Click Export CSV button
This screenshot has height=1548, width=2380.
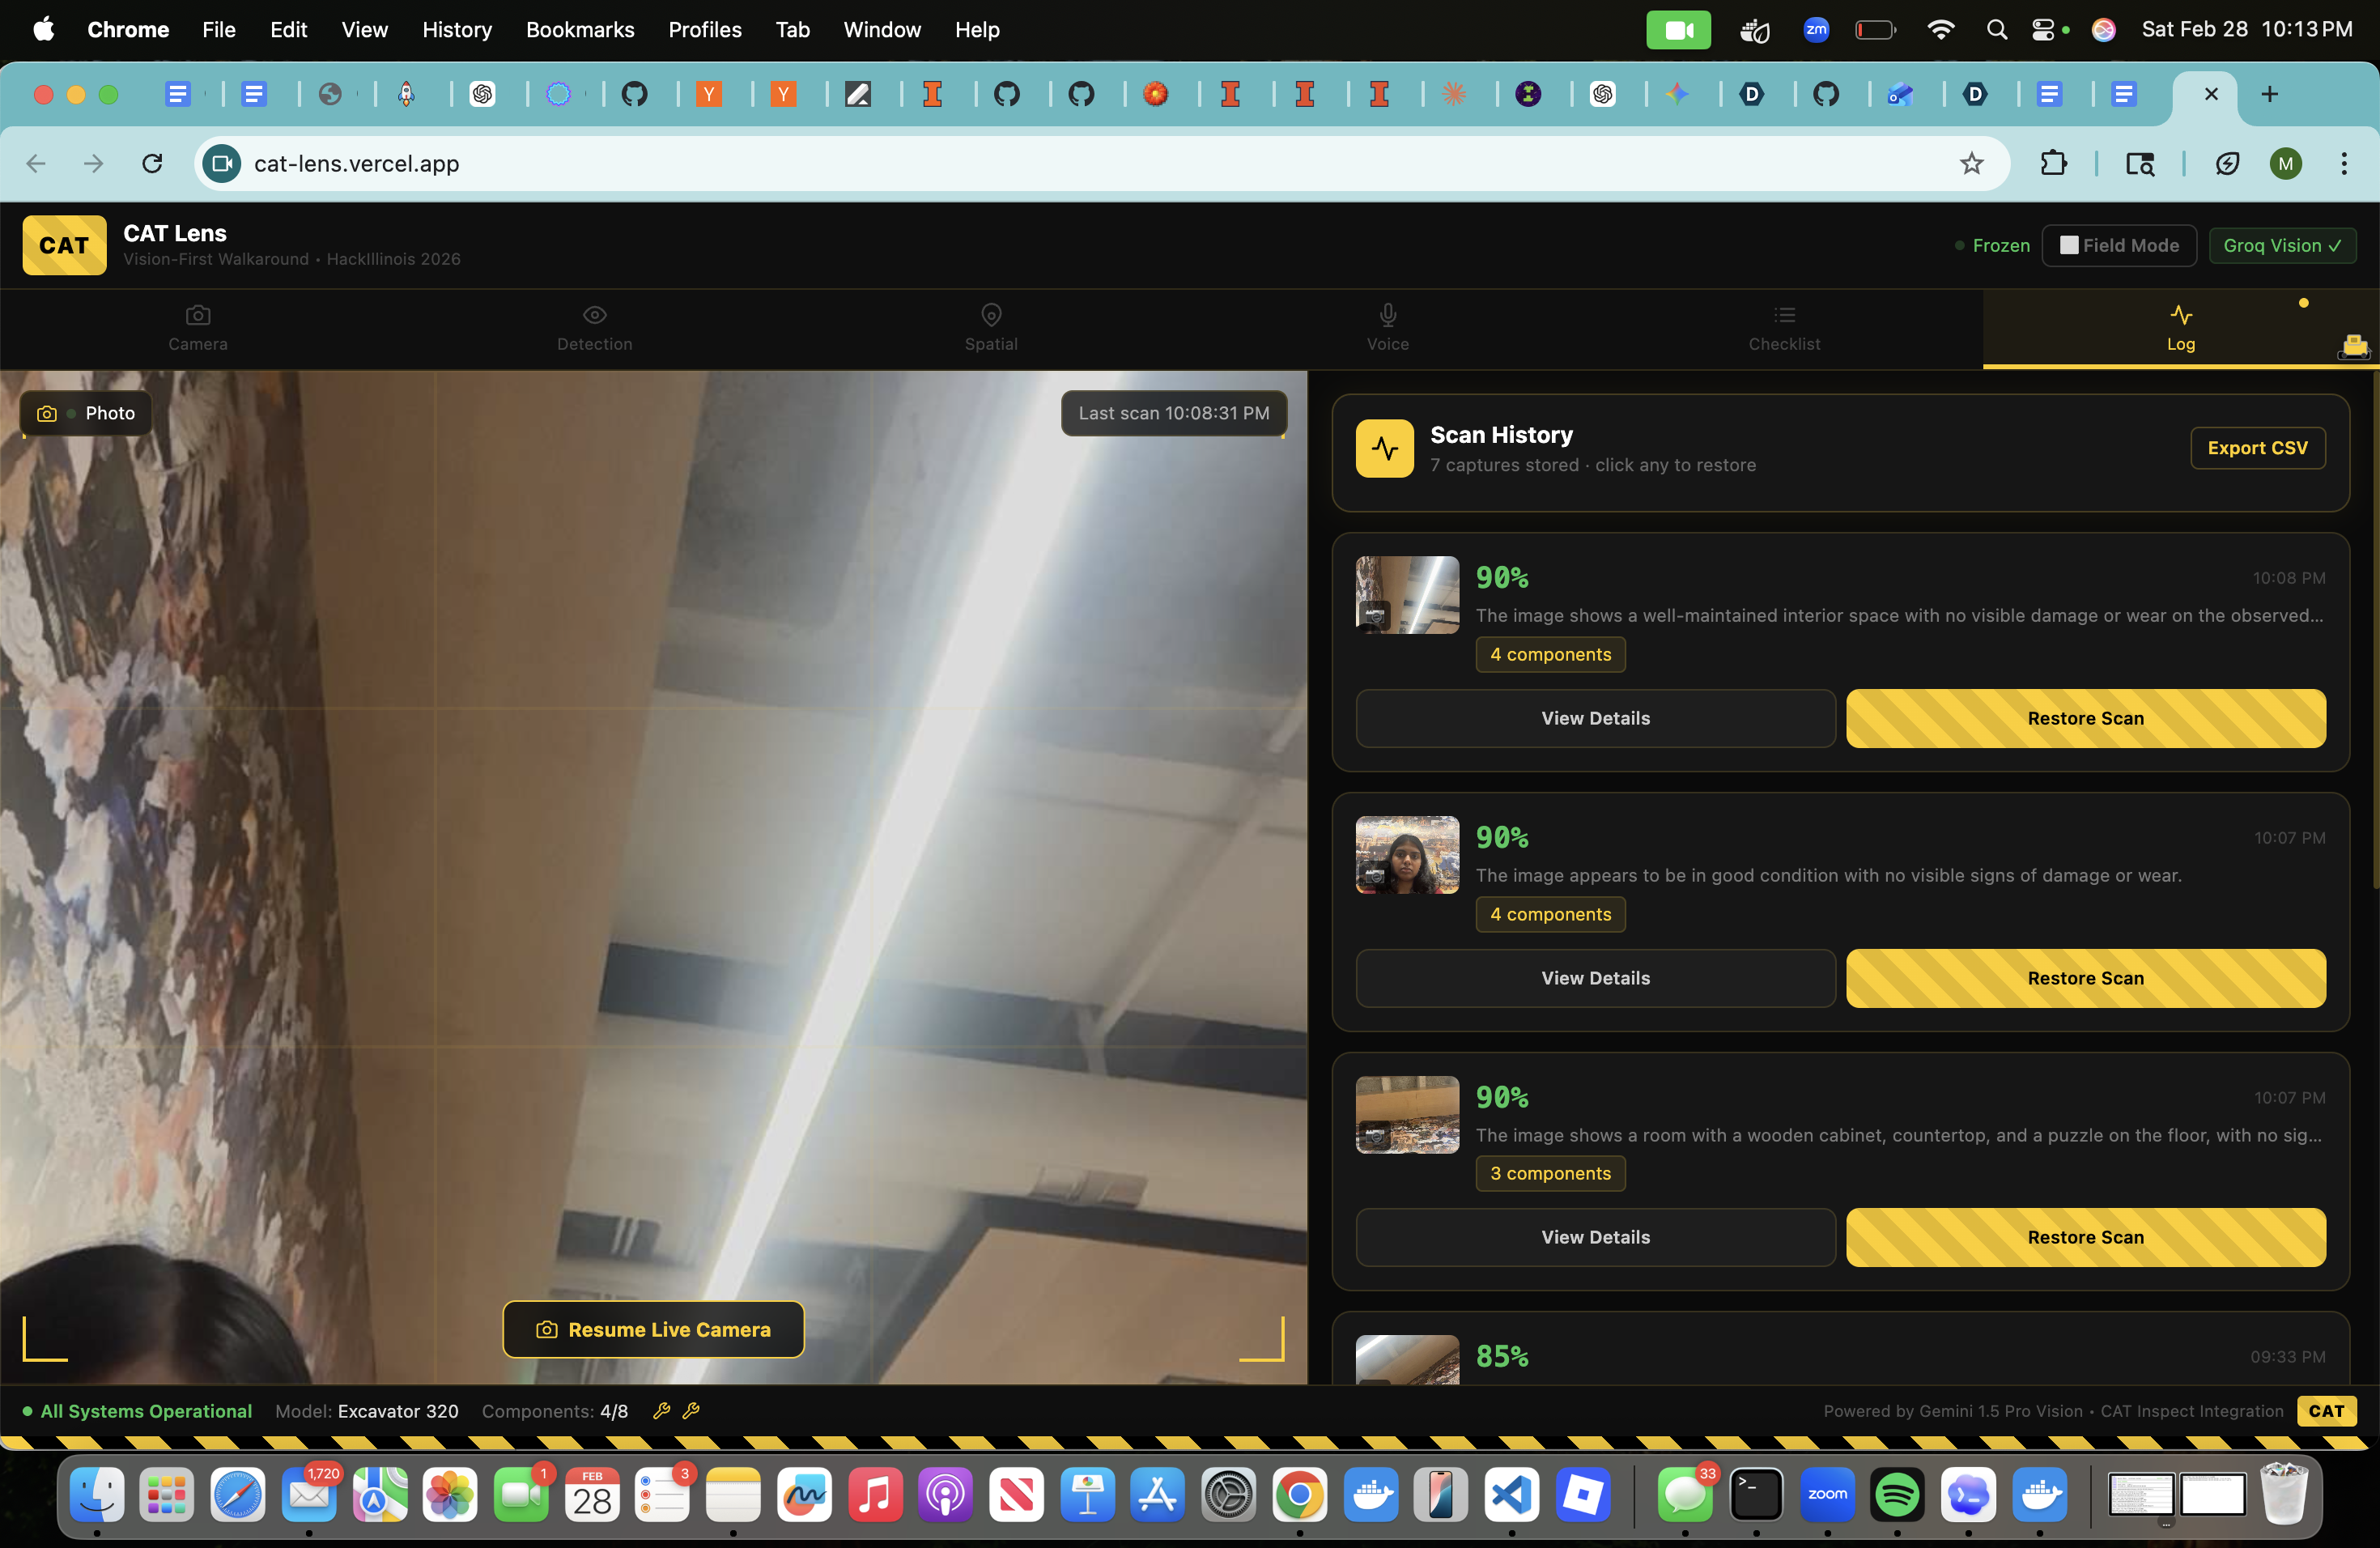pos(2256,448)
